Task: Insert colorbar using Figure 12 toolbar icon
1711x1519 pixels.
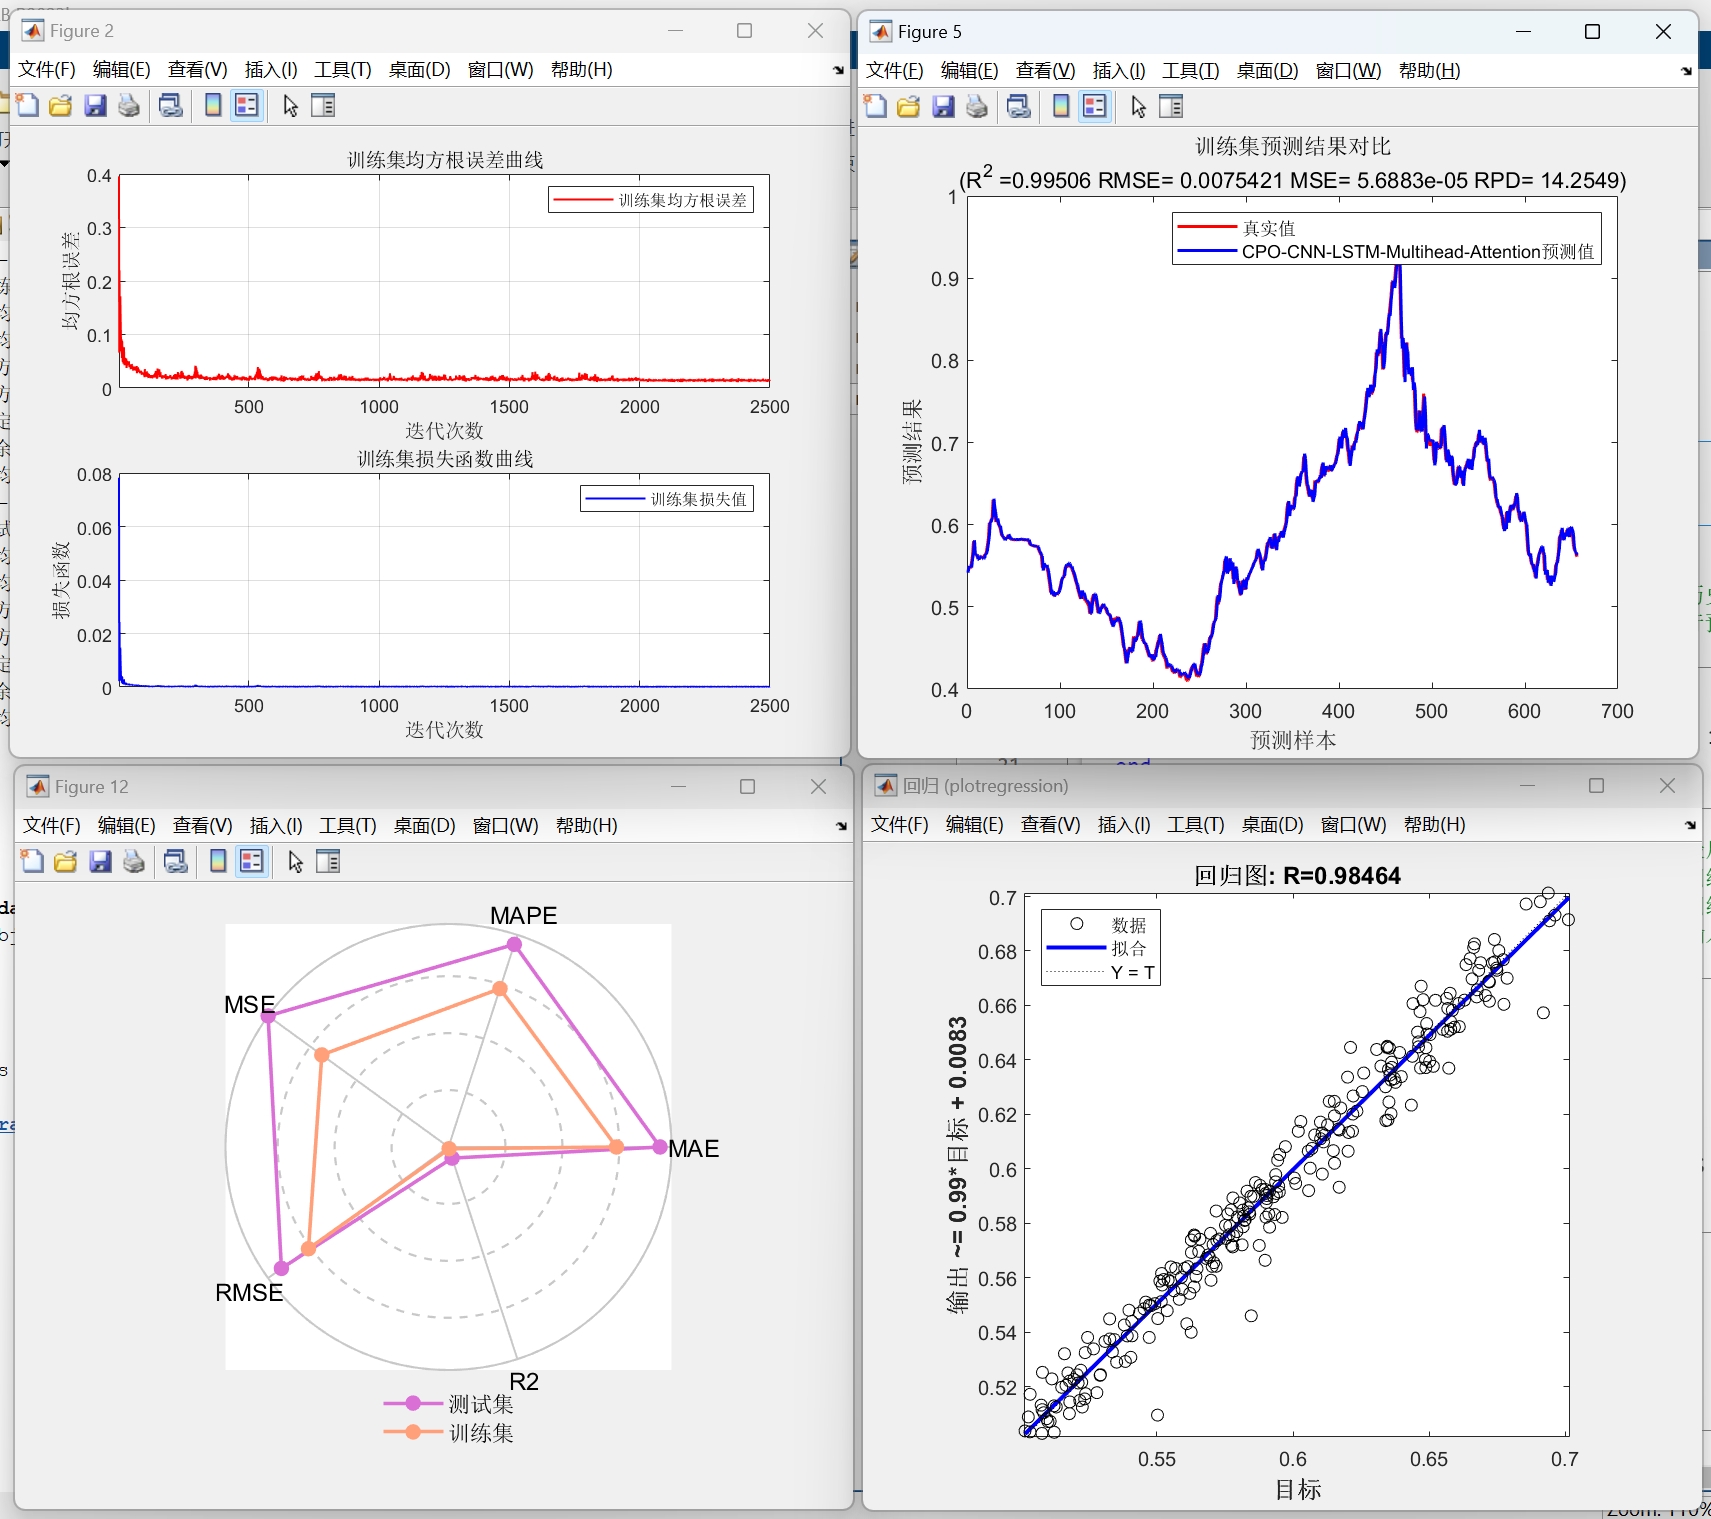Action: (218, 861)
